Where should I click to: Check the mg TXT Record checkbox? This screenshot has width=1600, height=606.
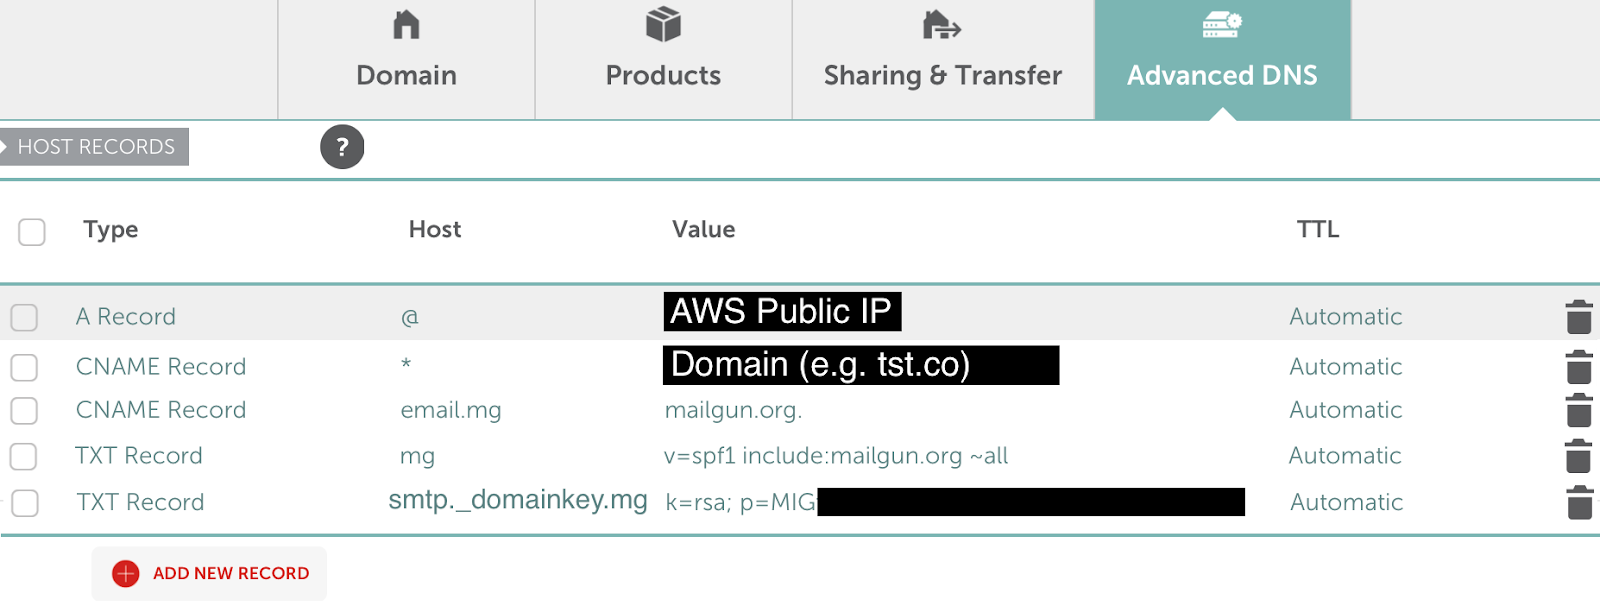(x=24, y=455)
